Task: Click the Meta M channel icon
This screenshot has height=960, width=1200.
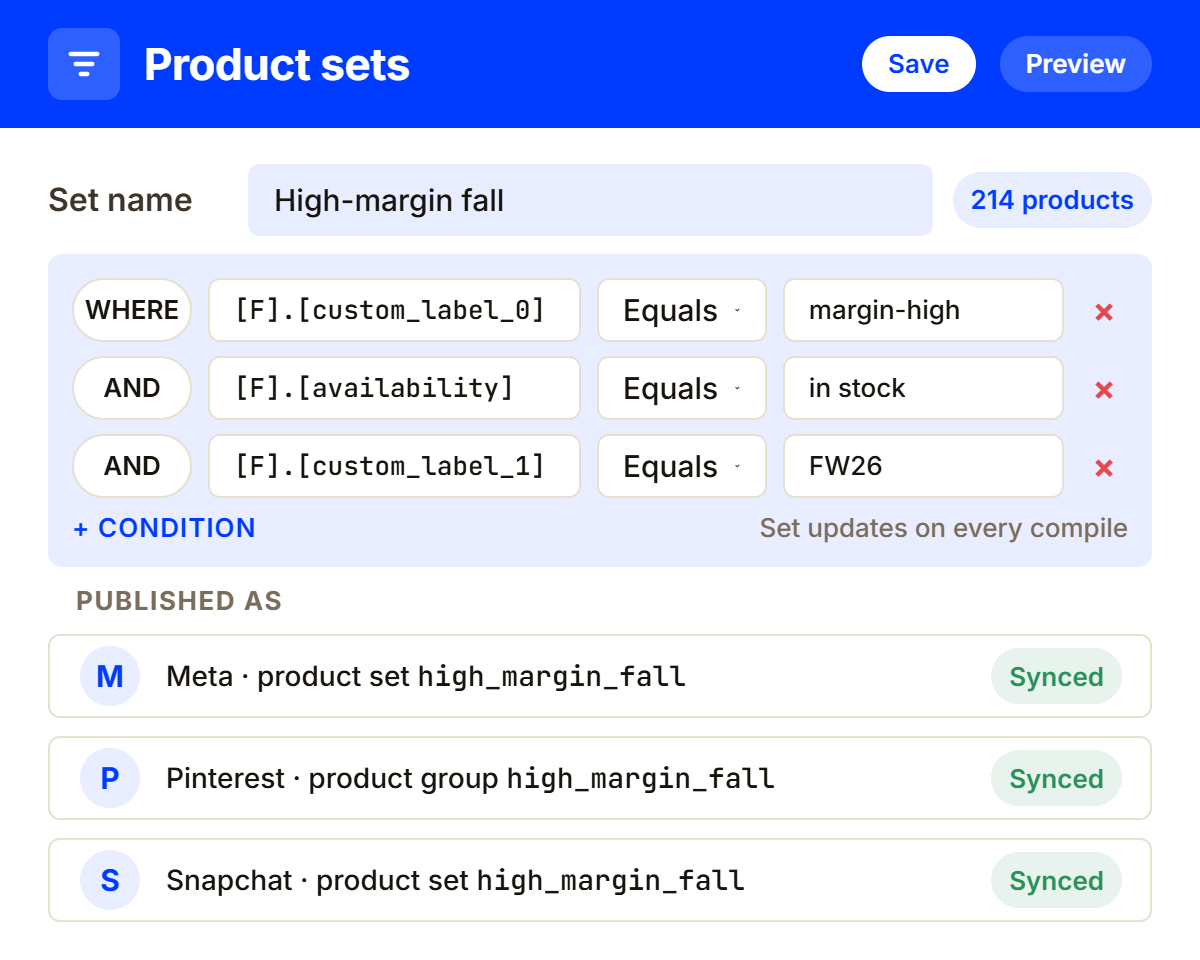Action: tap(110, 677)
